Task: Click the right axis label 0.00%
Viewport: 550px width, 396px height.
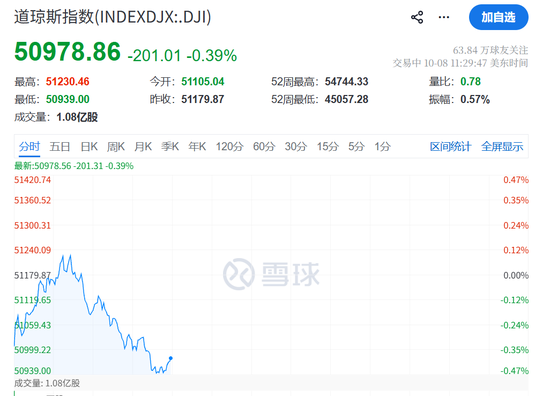Action: 516,275
